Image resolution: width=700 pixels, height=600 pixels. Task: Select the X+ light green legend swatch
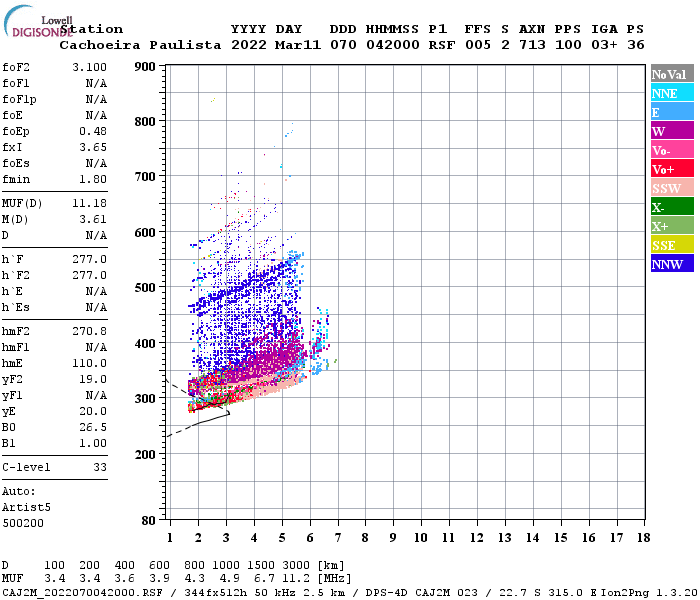[x=672, y=225]
